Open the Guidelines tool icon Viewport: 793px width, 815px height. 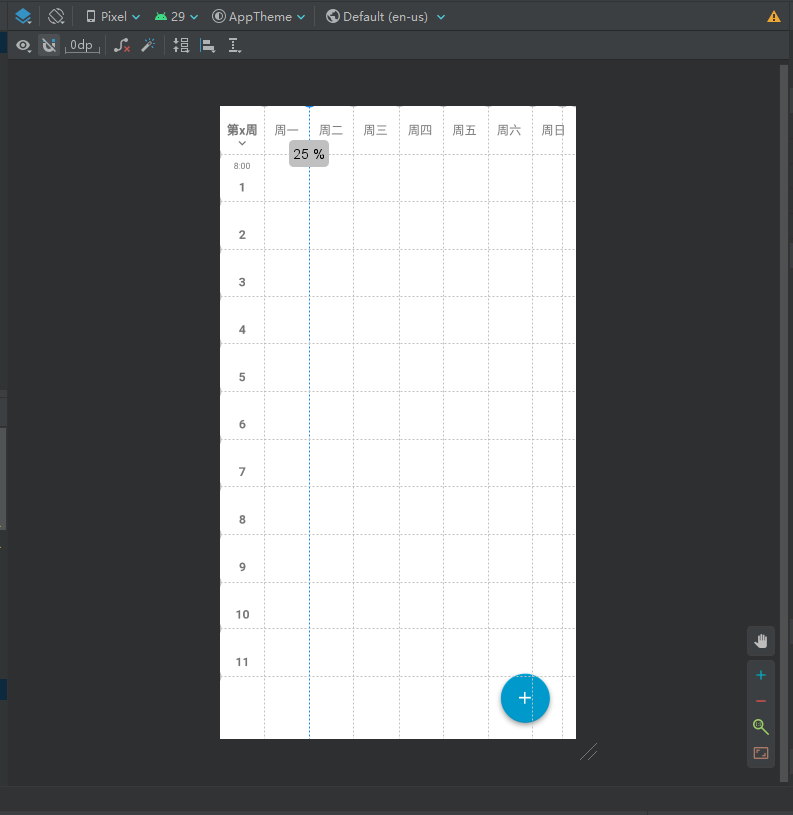(x=234, y=46)
